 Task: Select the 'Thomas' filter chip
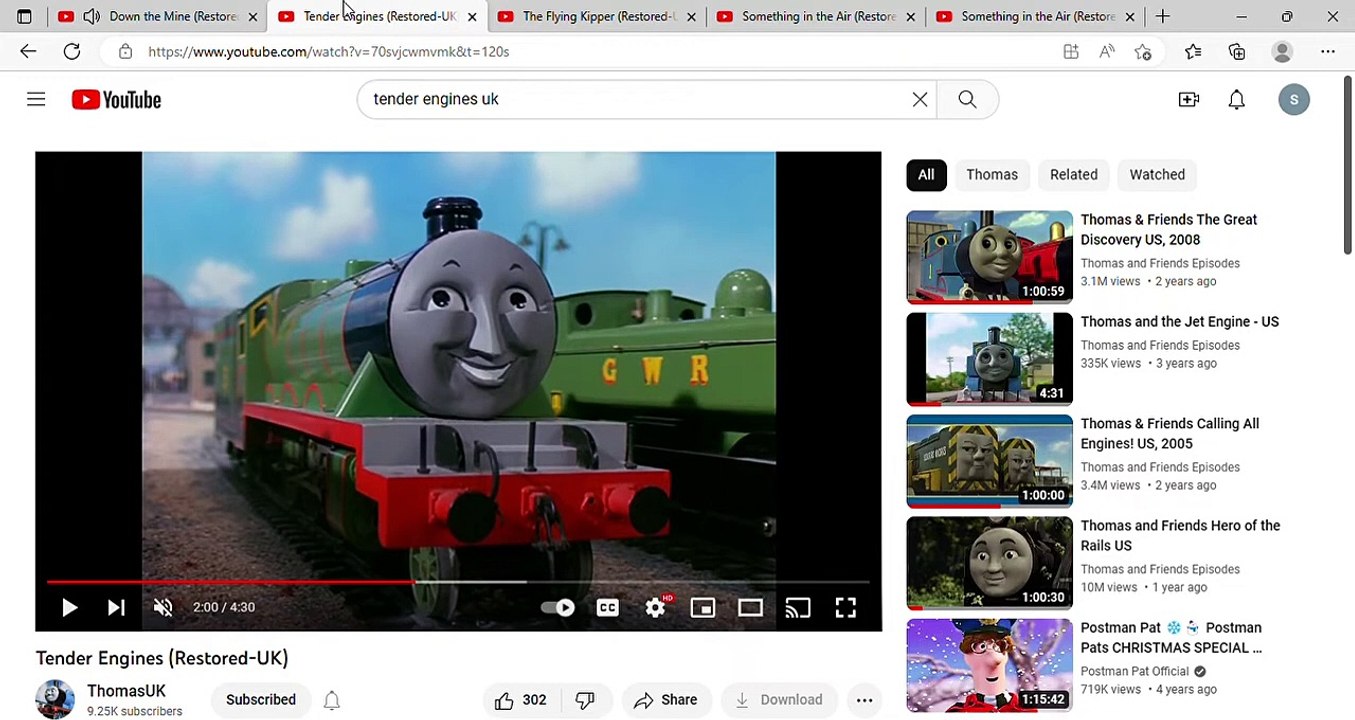coord(992,174)
